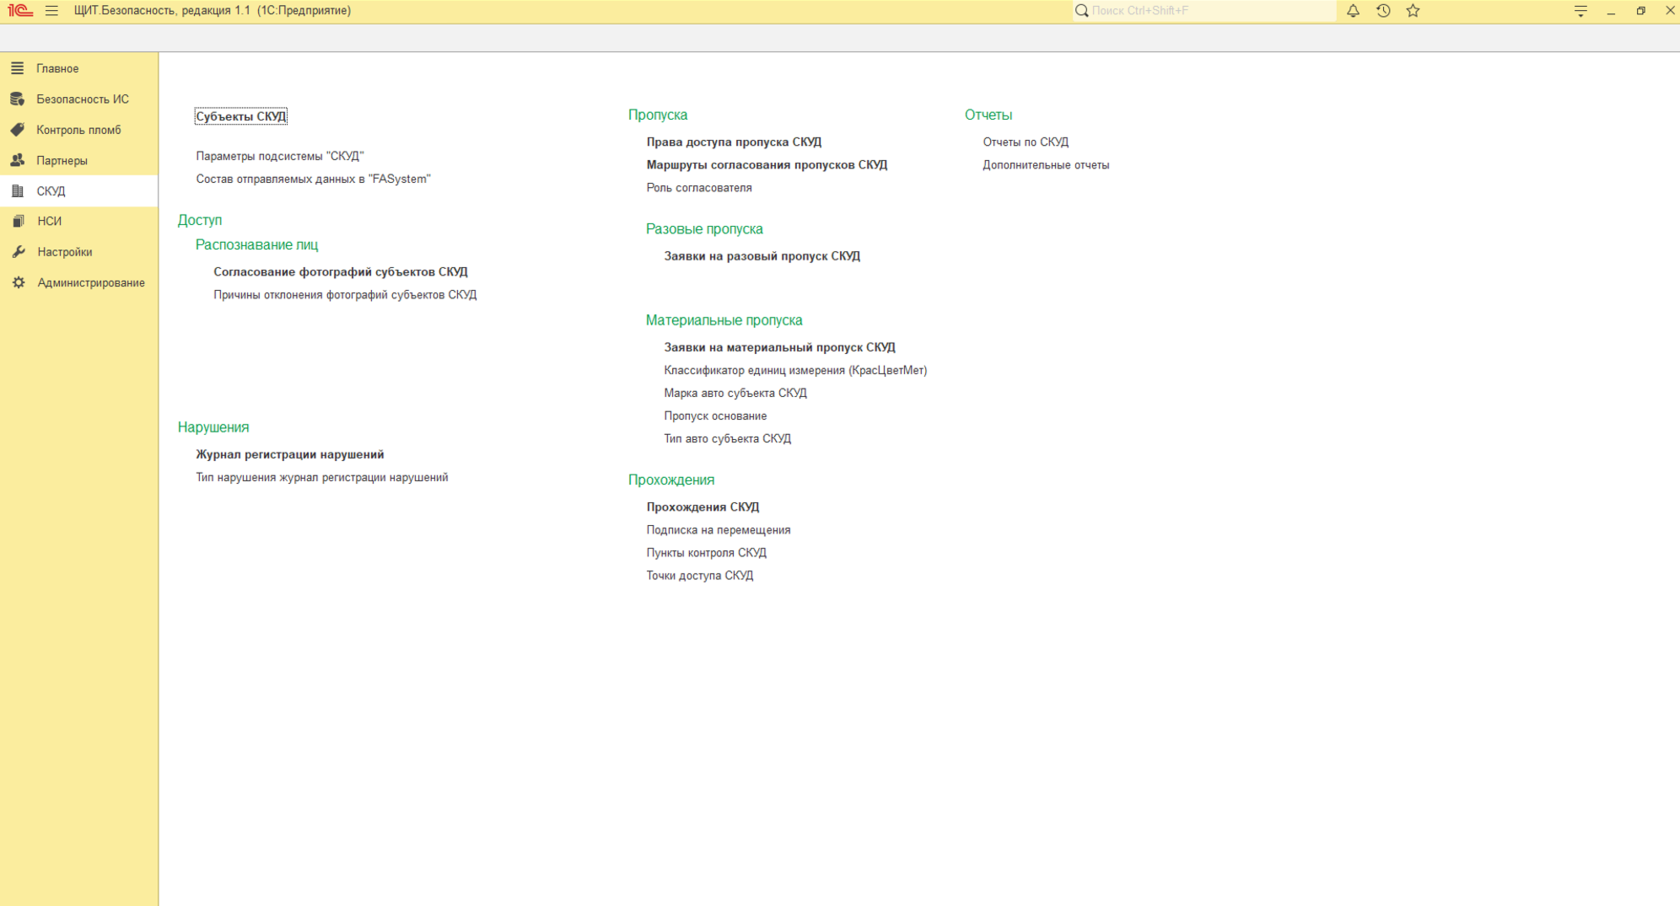Click the Главное section icon
The image size is (1680, 906).
click(x=18, y=68)
